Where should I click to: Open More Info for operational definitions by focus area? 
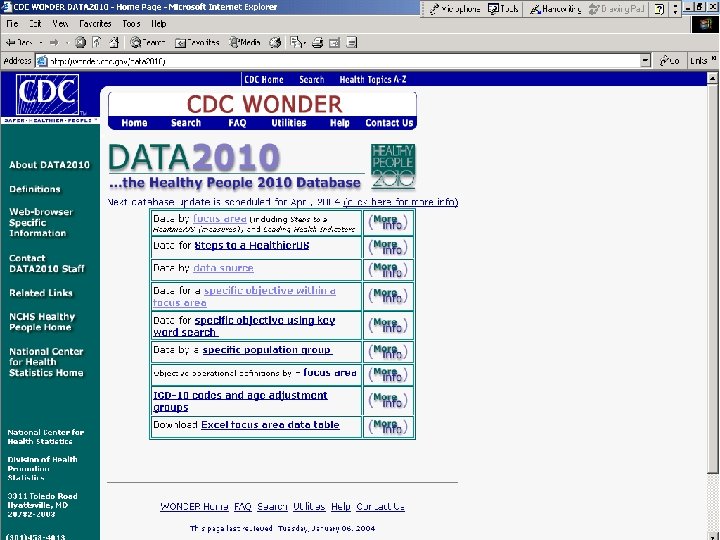pos(388,375)
